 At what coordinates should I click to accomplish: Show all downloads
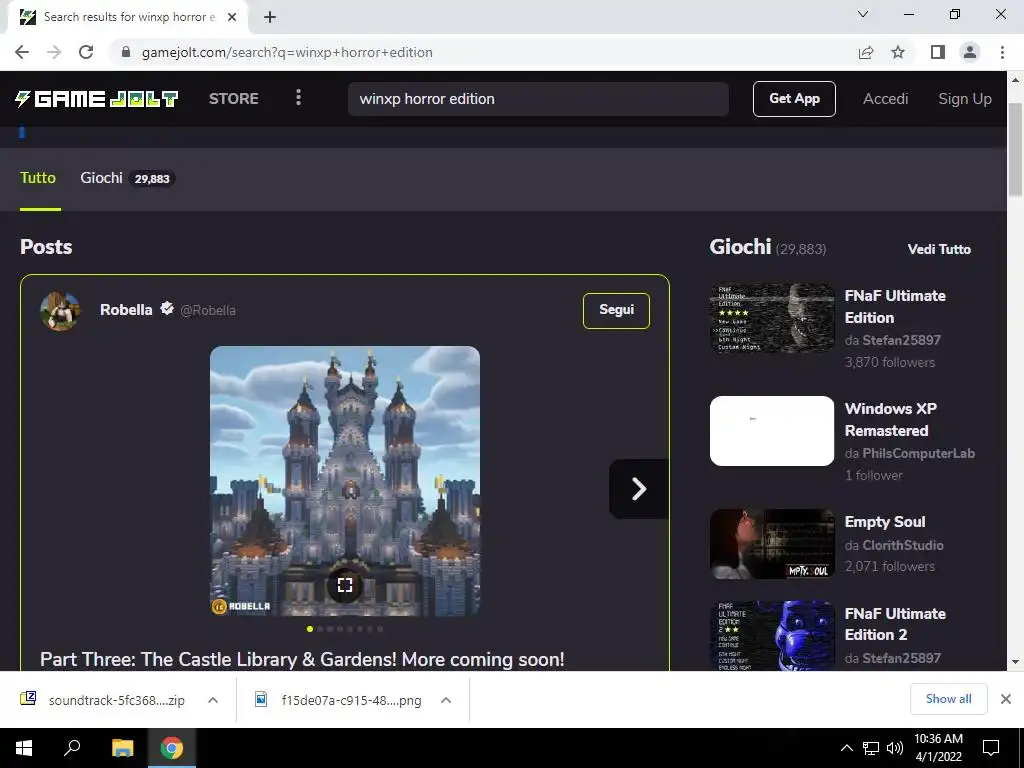pyautogui.click(x=948, y=699)
